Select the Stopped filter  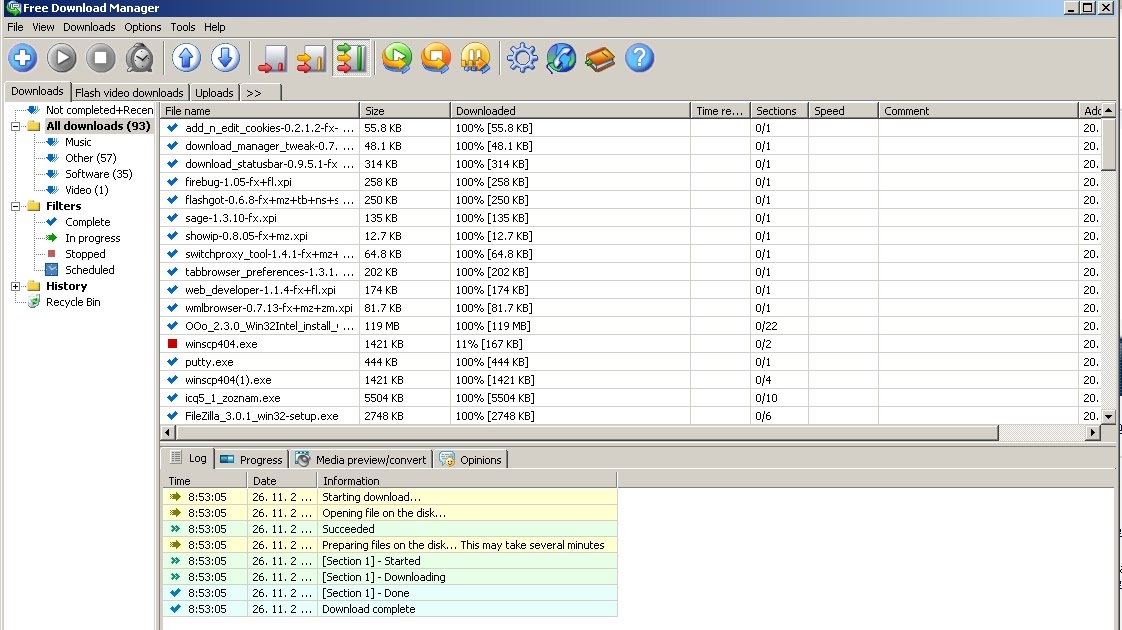click(x=85, y=254)
